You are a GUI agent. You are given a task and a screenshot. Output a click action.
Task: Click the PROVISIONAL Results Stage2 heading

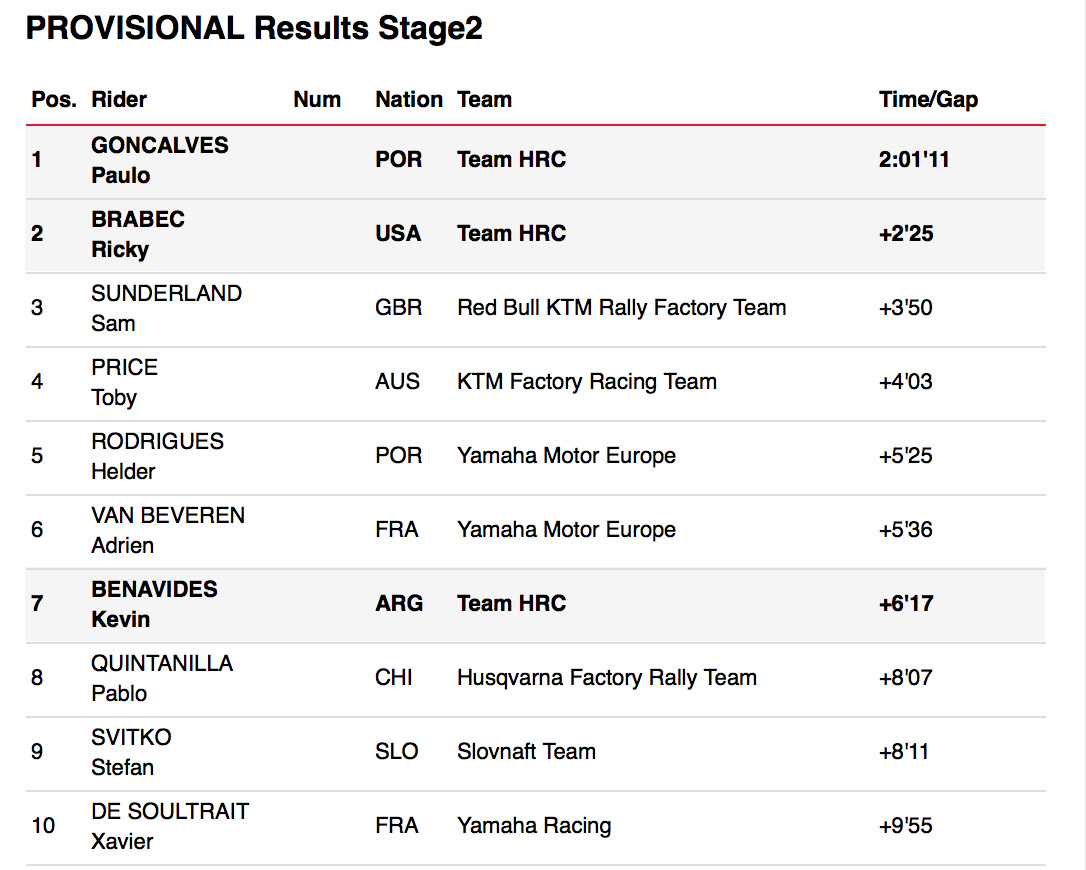[x=254, y=28]
